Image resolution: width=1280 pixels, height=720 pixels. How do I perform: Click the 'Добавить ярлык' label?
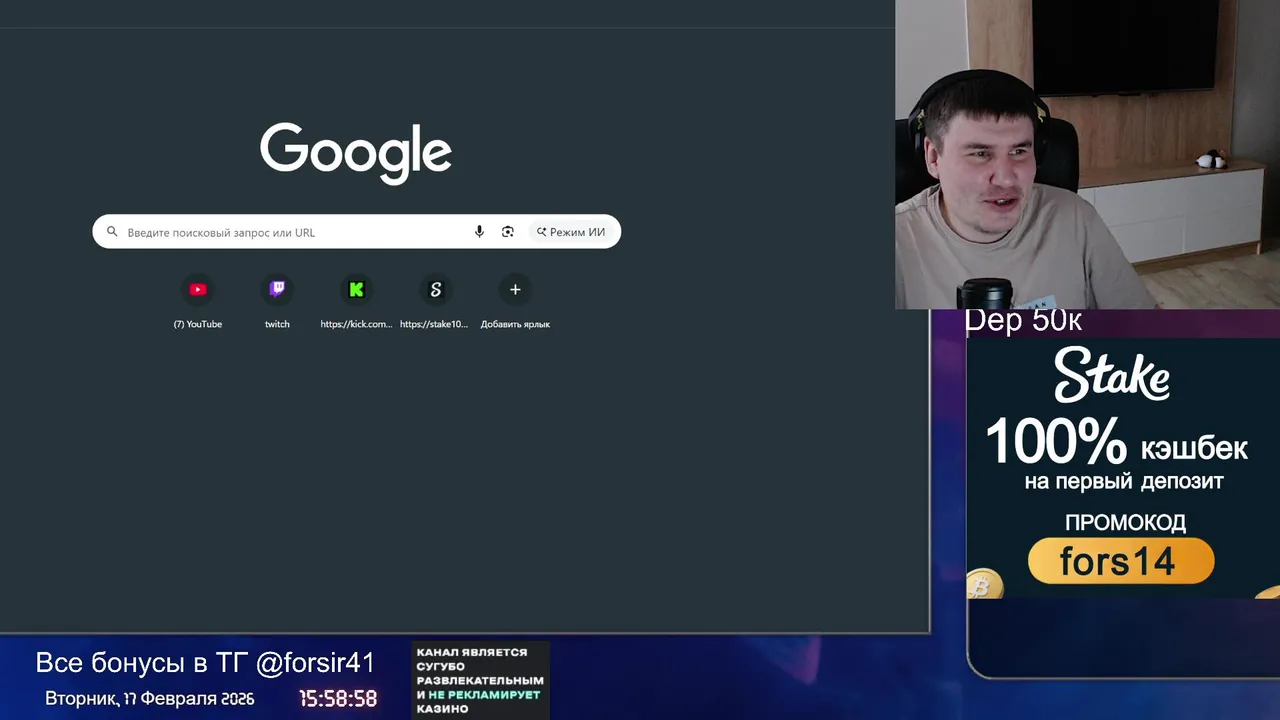(515, 324)
